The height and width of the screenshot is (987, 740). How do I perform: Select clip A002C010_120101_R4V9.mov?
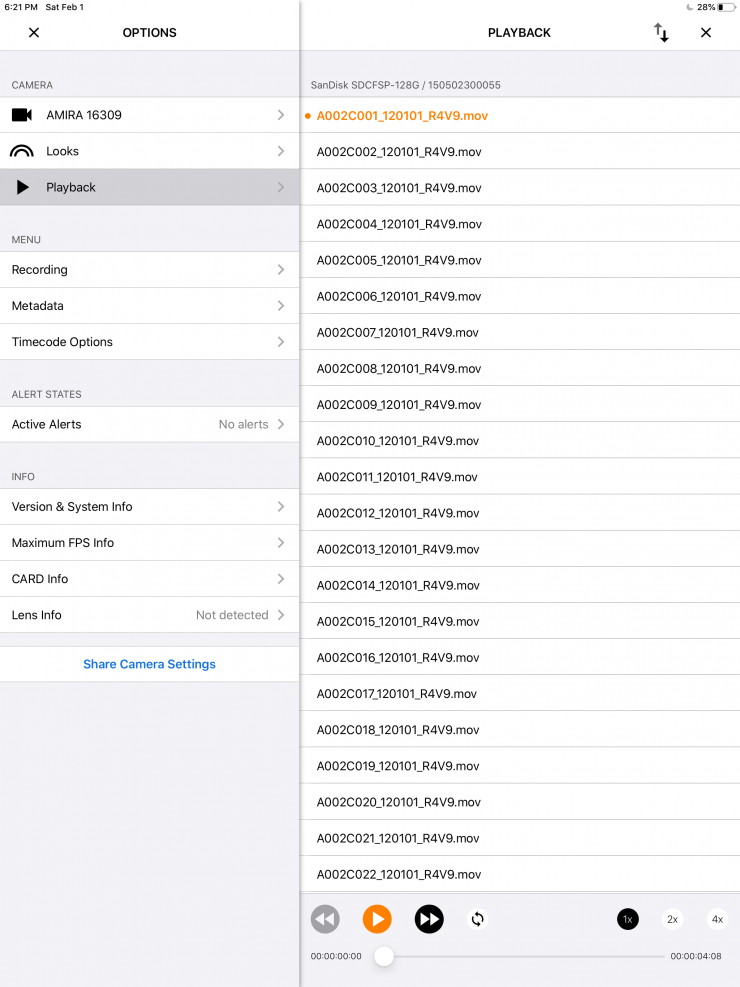(398, 441)
